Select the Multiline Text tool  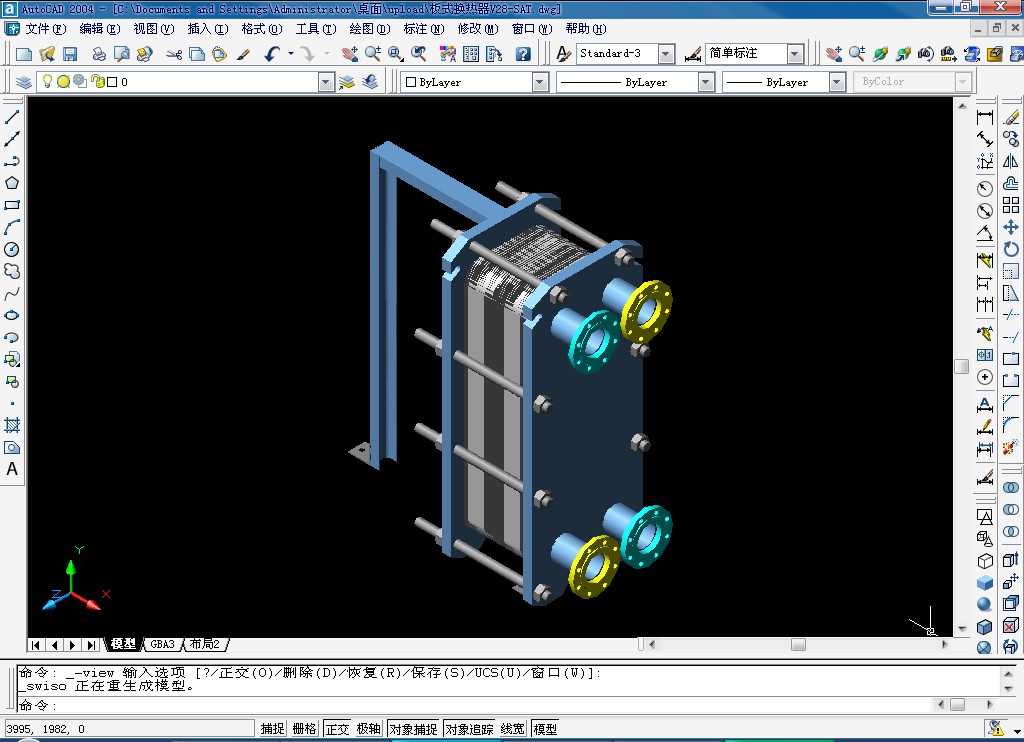click(12, 469)
